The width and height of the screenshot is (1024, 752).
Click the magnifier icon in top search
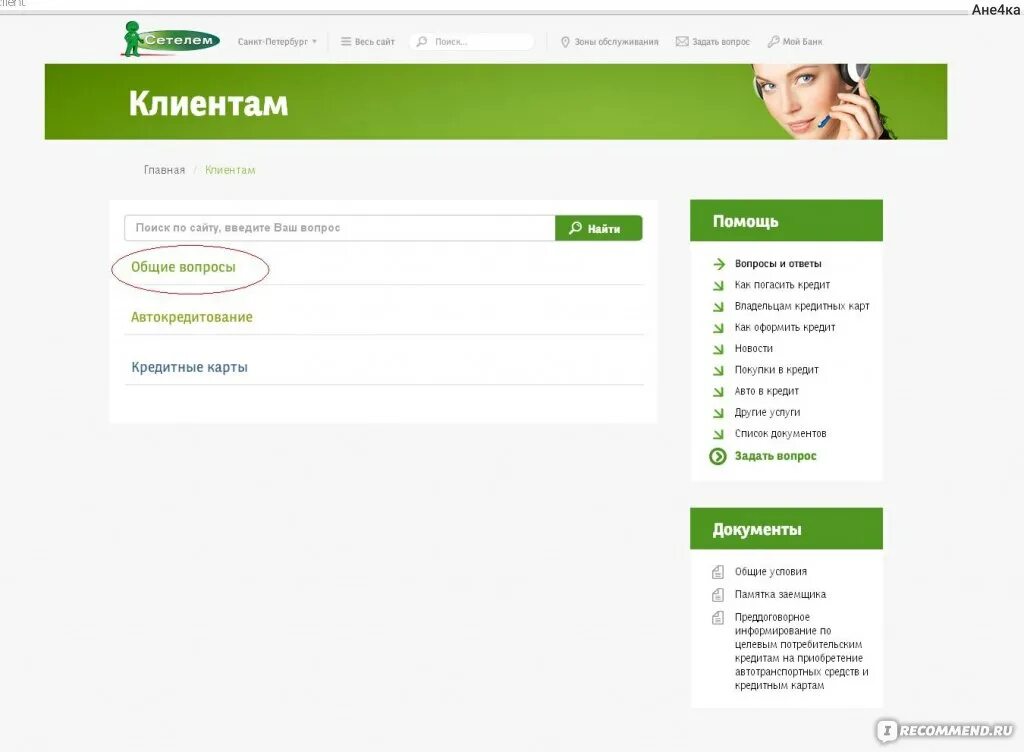coord(423,42)
